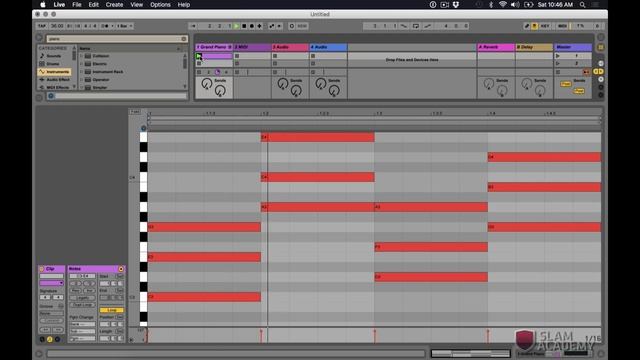Click the Punch-In switch icon

pos(404,26)
